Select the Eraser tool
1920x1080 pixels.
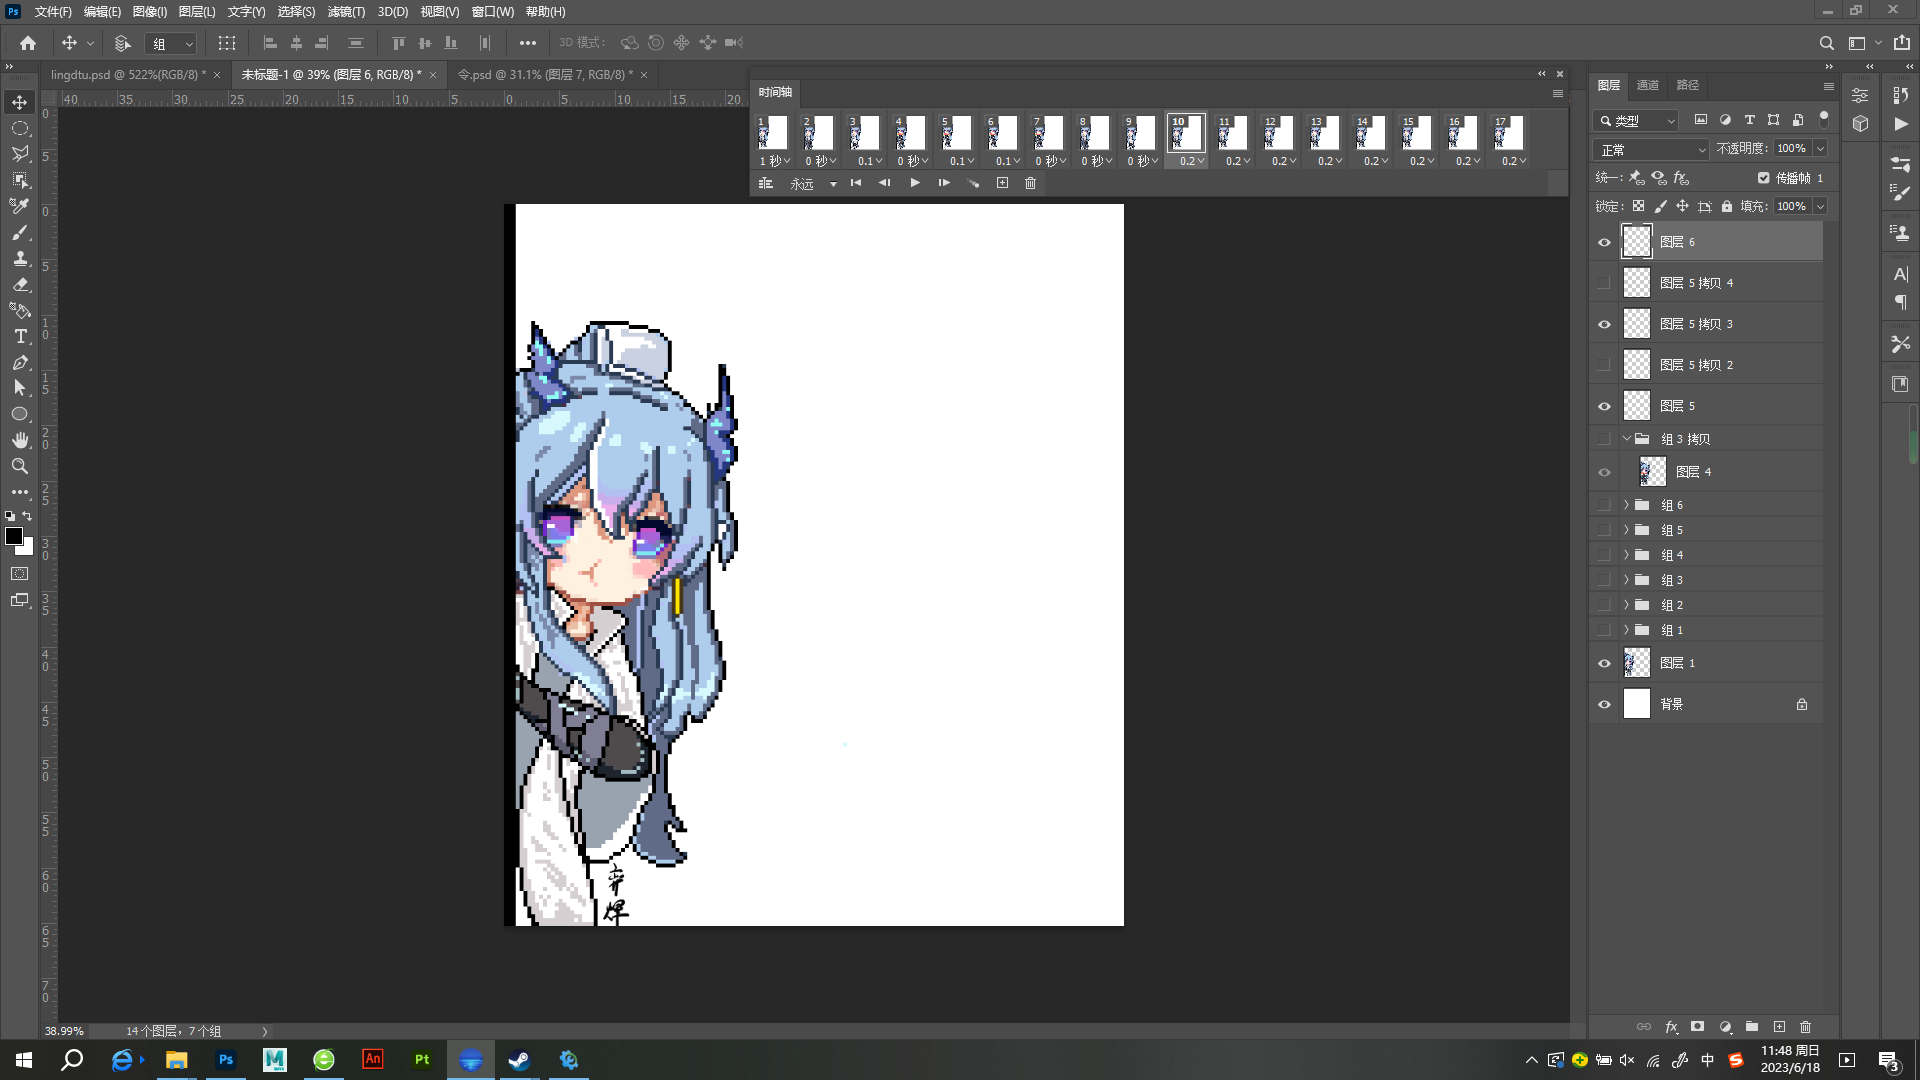click(x=20, y=284)
